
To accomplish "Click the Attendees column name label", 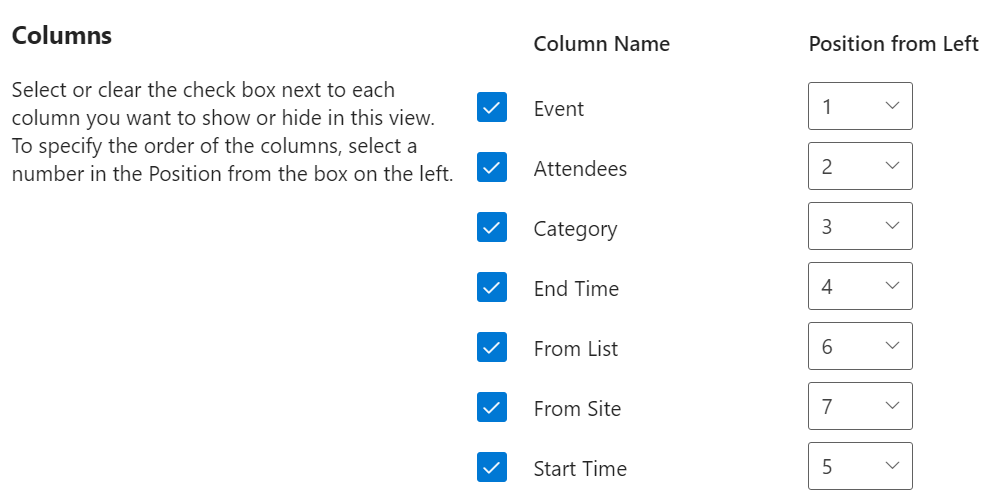I will point(580,168).
